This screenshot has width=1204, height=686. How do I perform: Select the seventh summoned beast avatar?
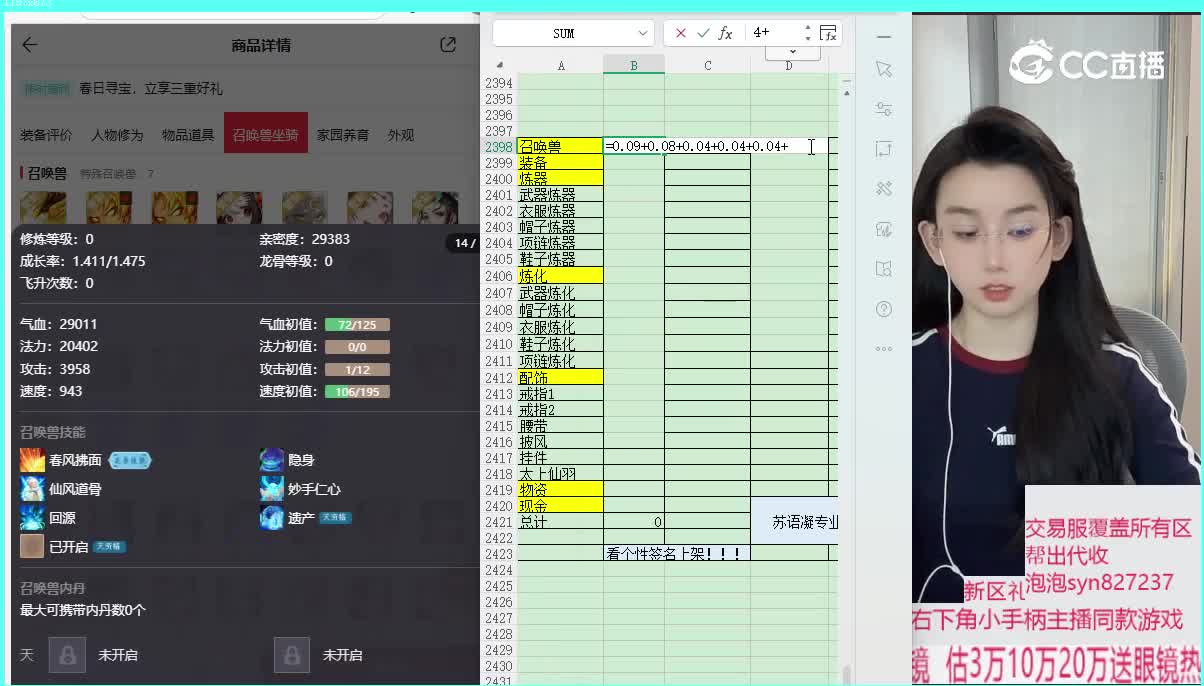(434, 208)
